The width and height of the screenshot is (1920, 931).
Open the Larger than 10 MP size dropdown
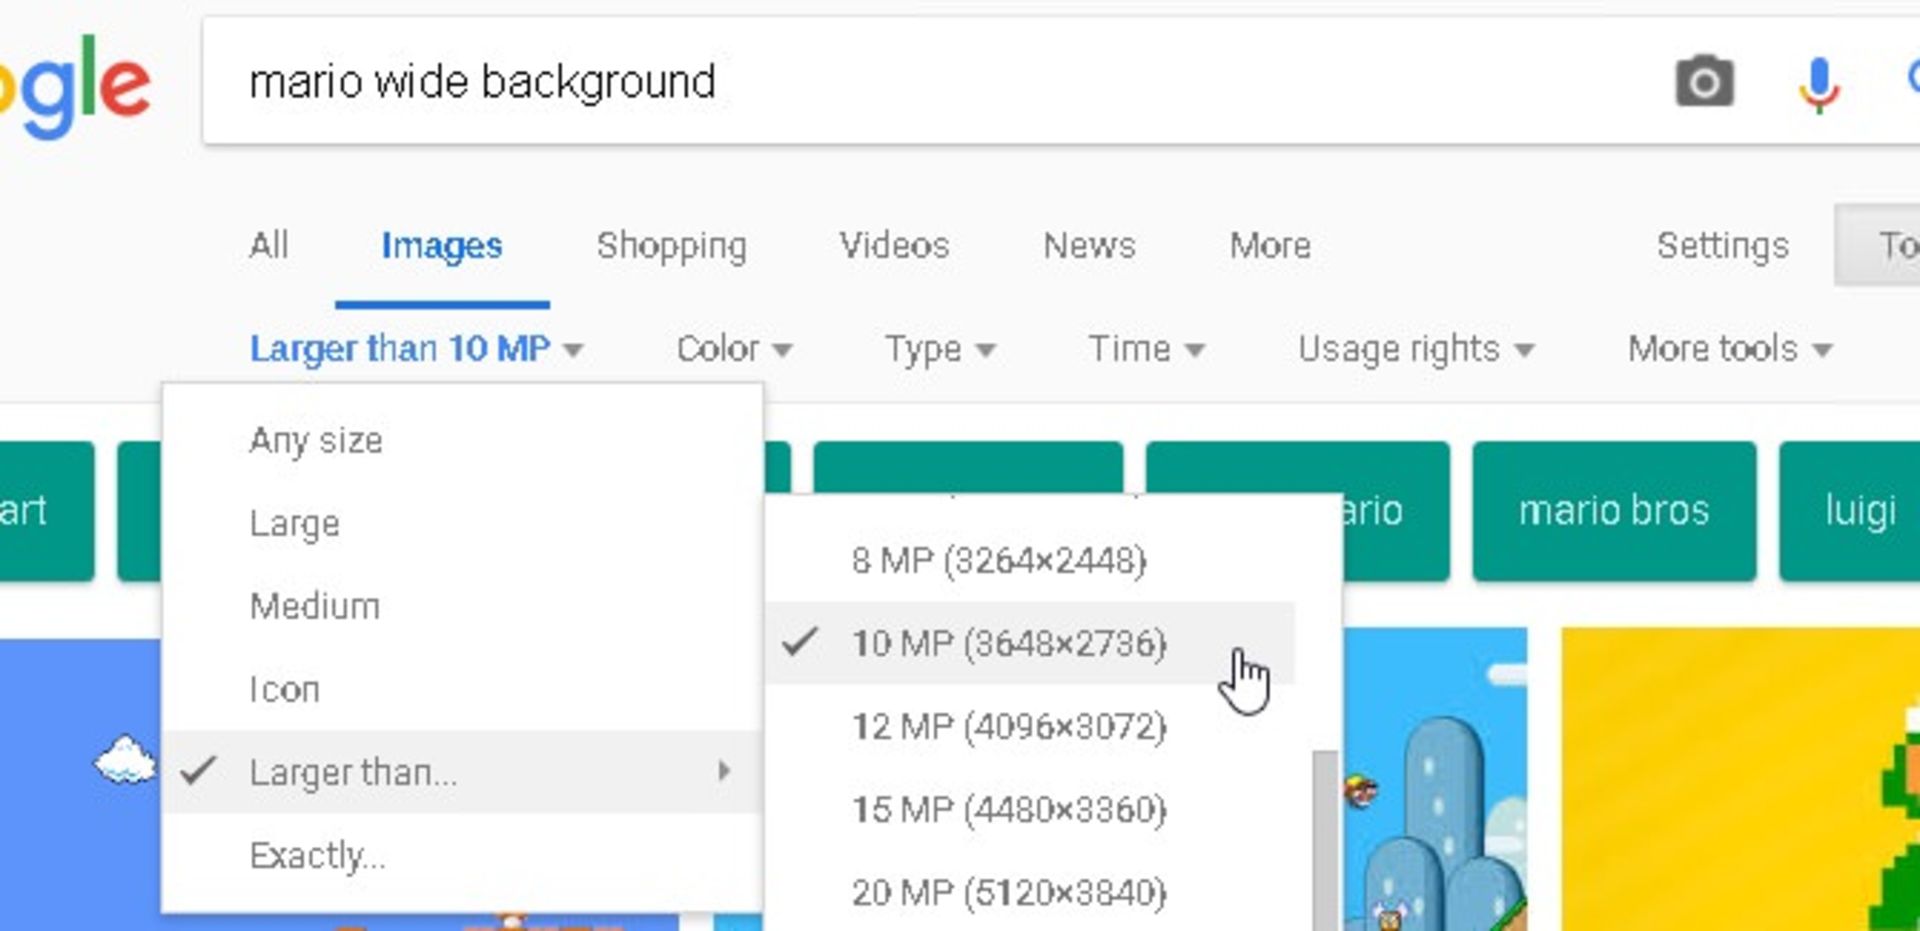[x=416, y=349]
